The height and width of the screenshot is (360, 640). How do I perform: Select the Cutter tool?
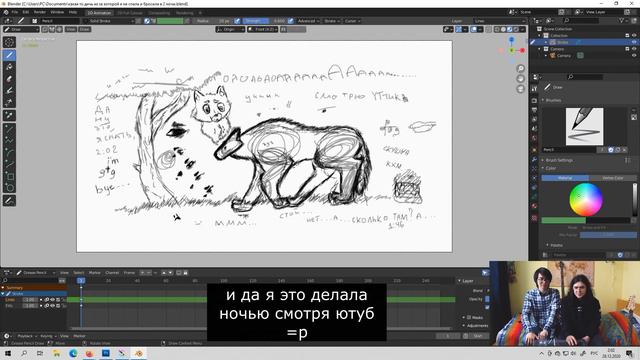pyautogui.click(x=9, y=102)
